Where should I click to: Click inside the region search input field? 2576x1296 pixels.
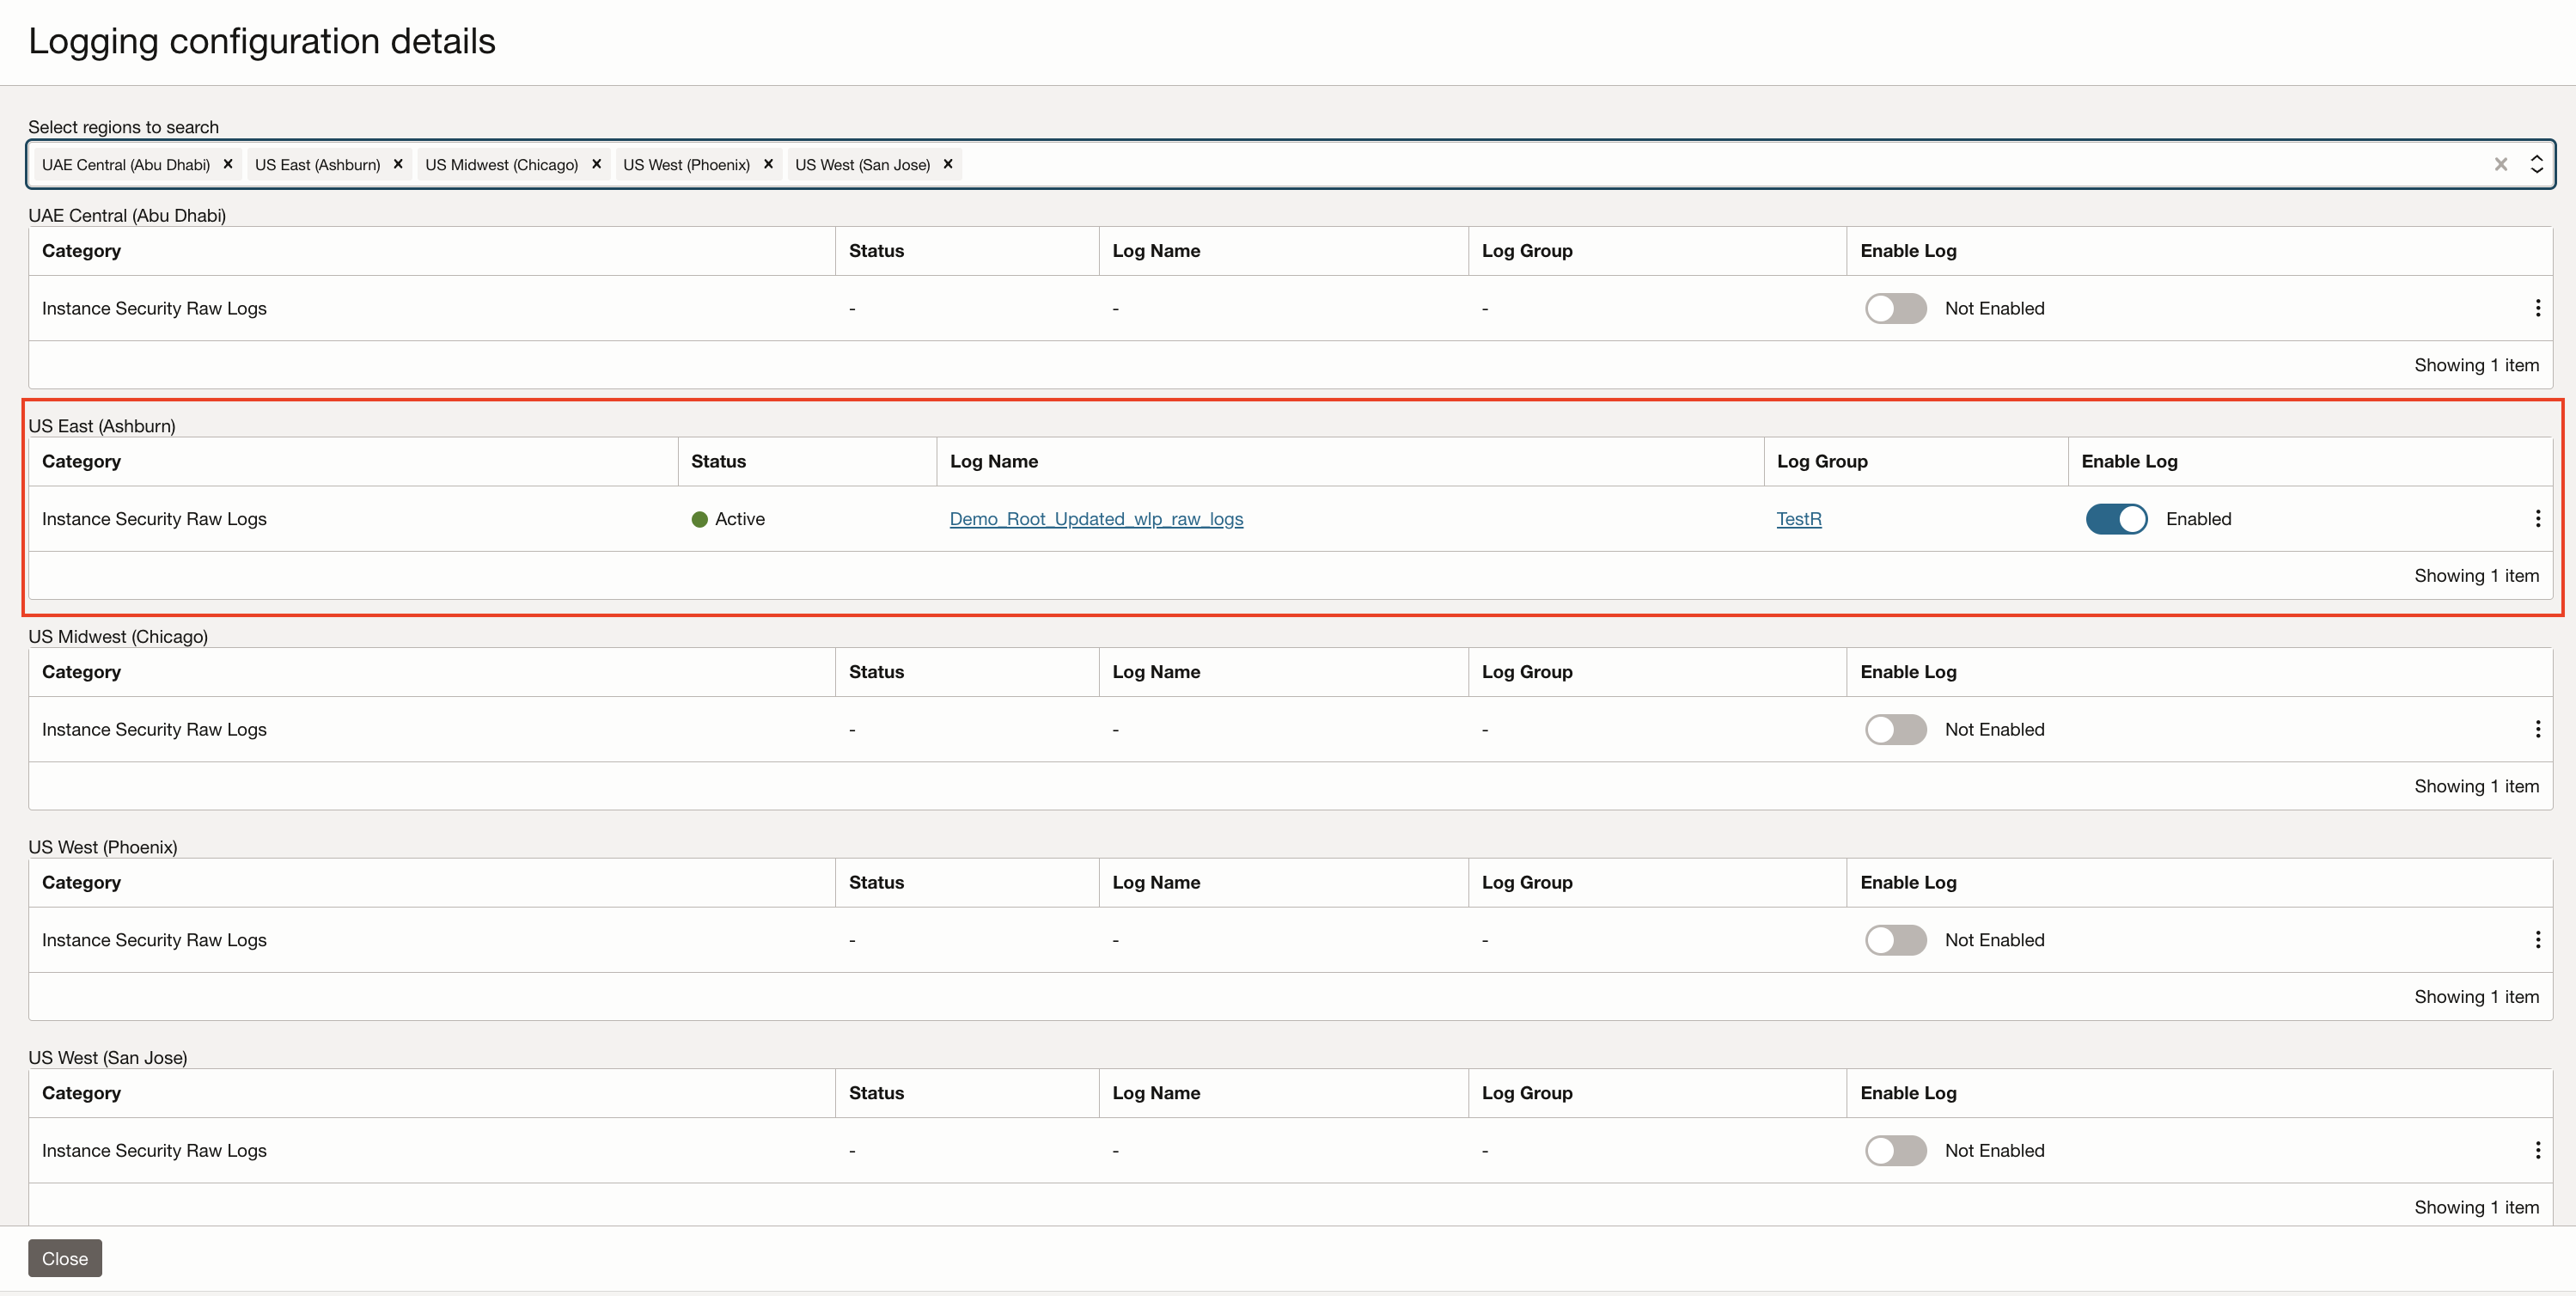1700,164
